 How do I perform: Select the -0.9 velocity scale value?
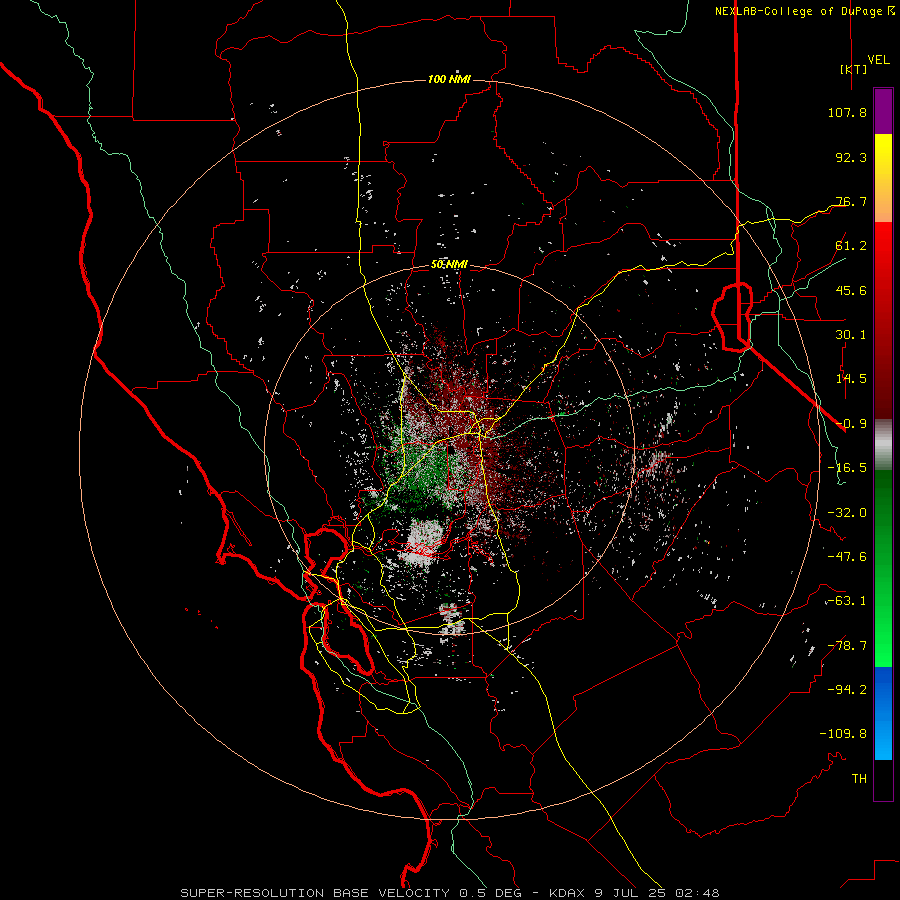coord(851,424)
